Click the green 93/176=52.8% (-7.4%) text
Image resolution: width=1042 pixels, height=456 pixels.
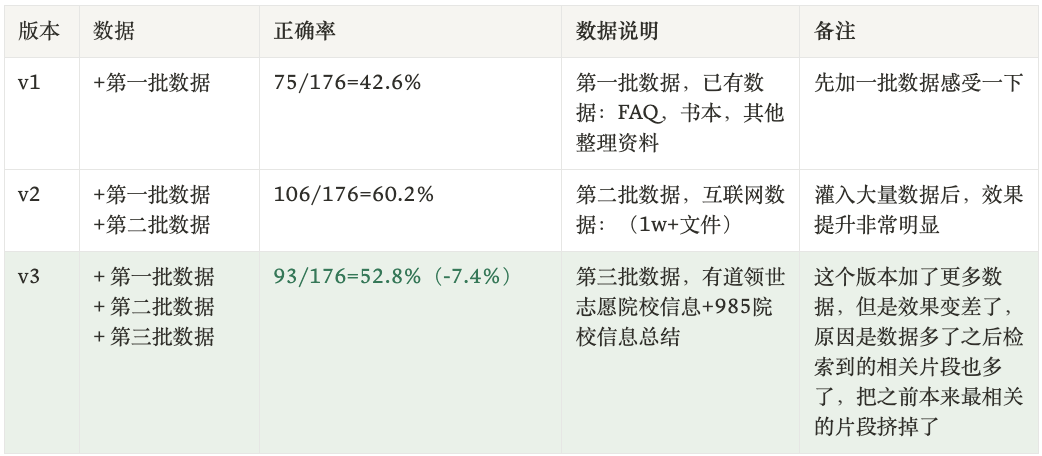coord(393,277)
